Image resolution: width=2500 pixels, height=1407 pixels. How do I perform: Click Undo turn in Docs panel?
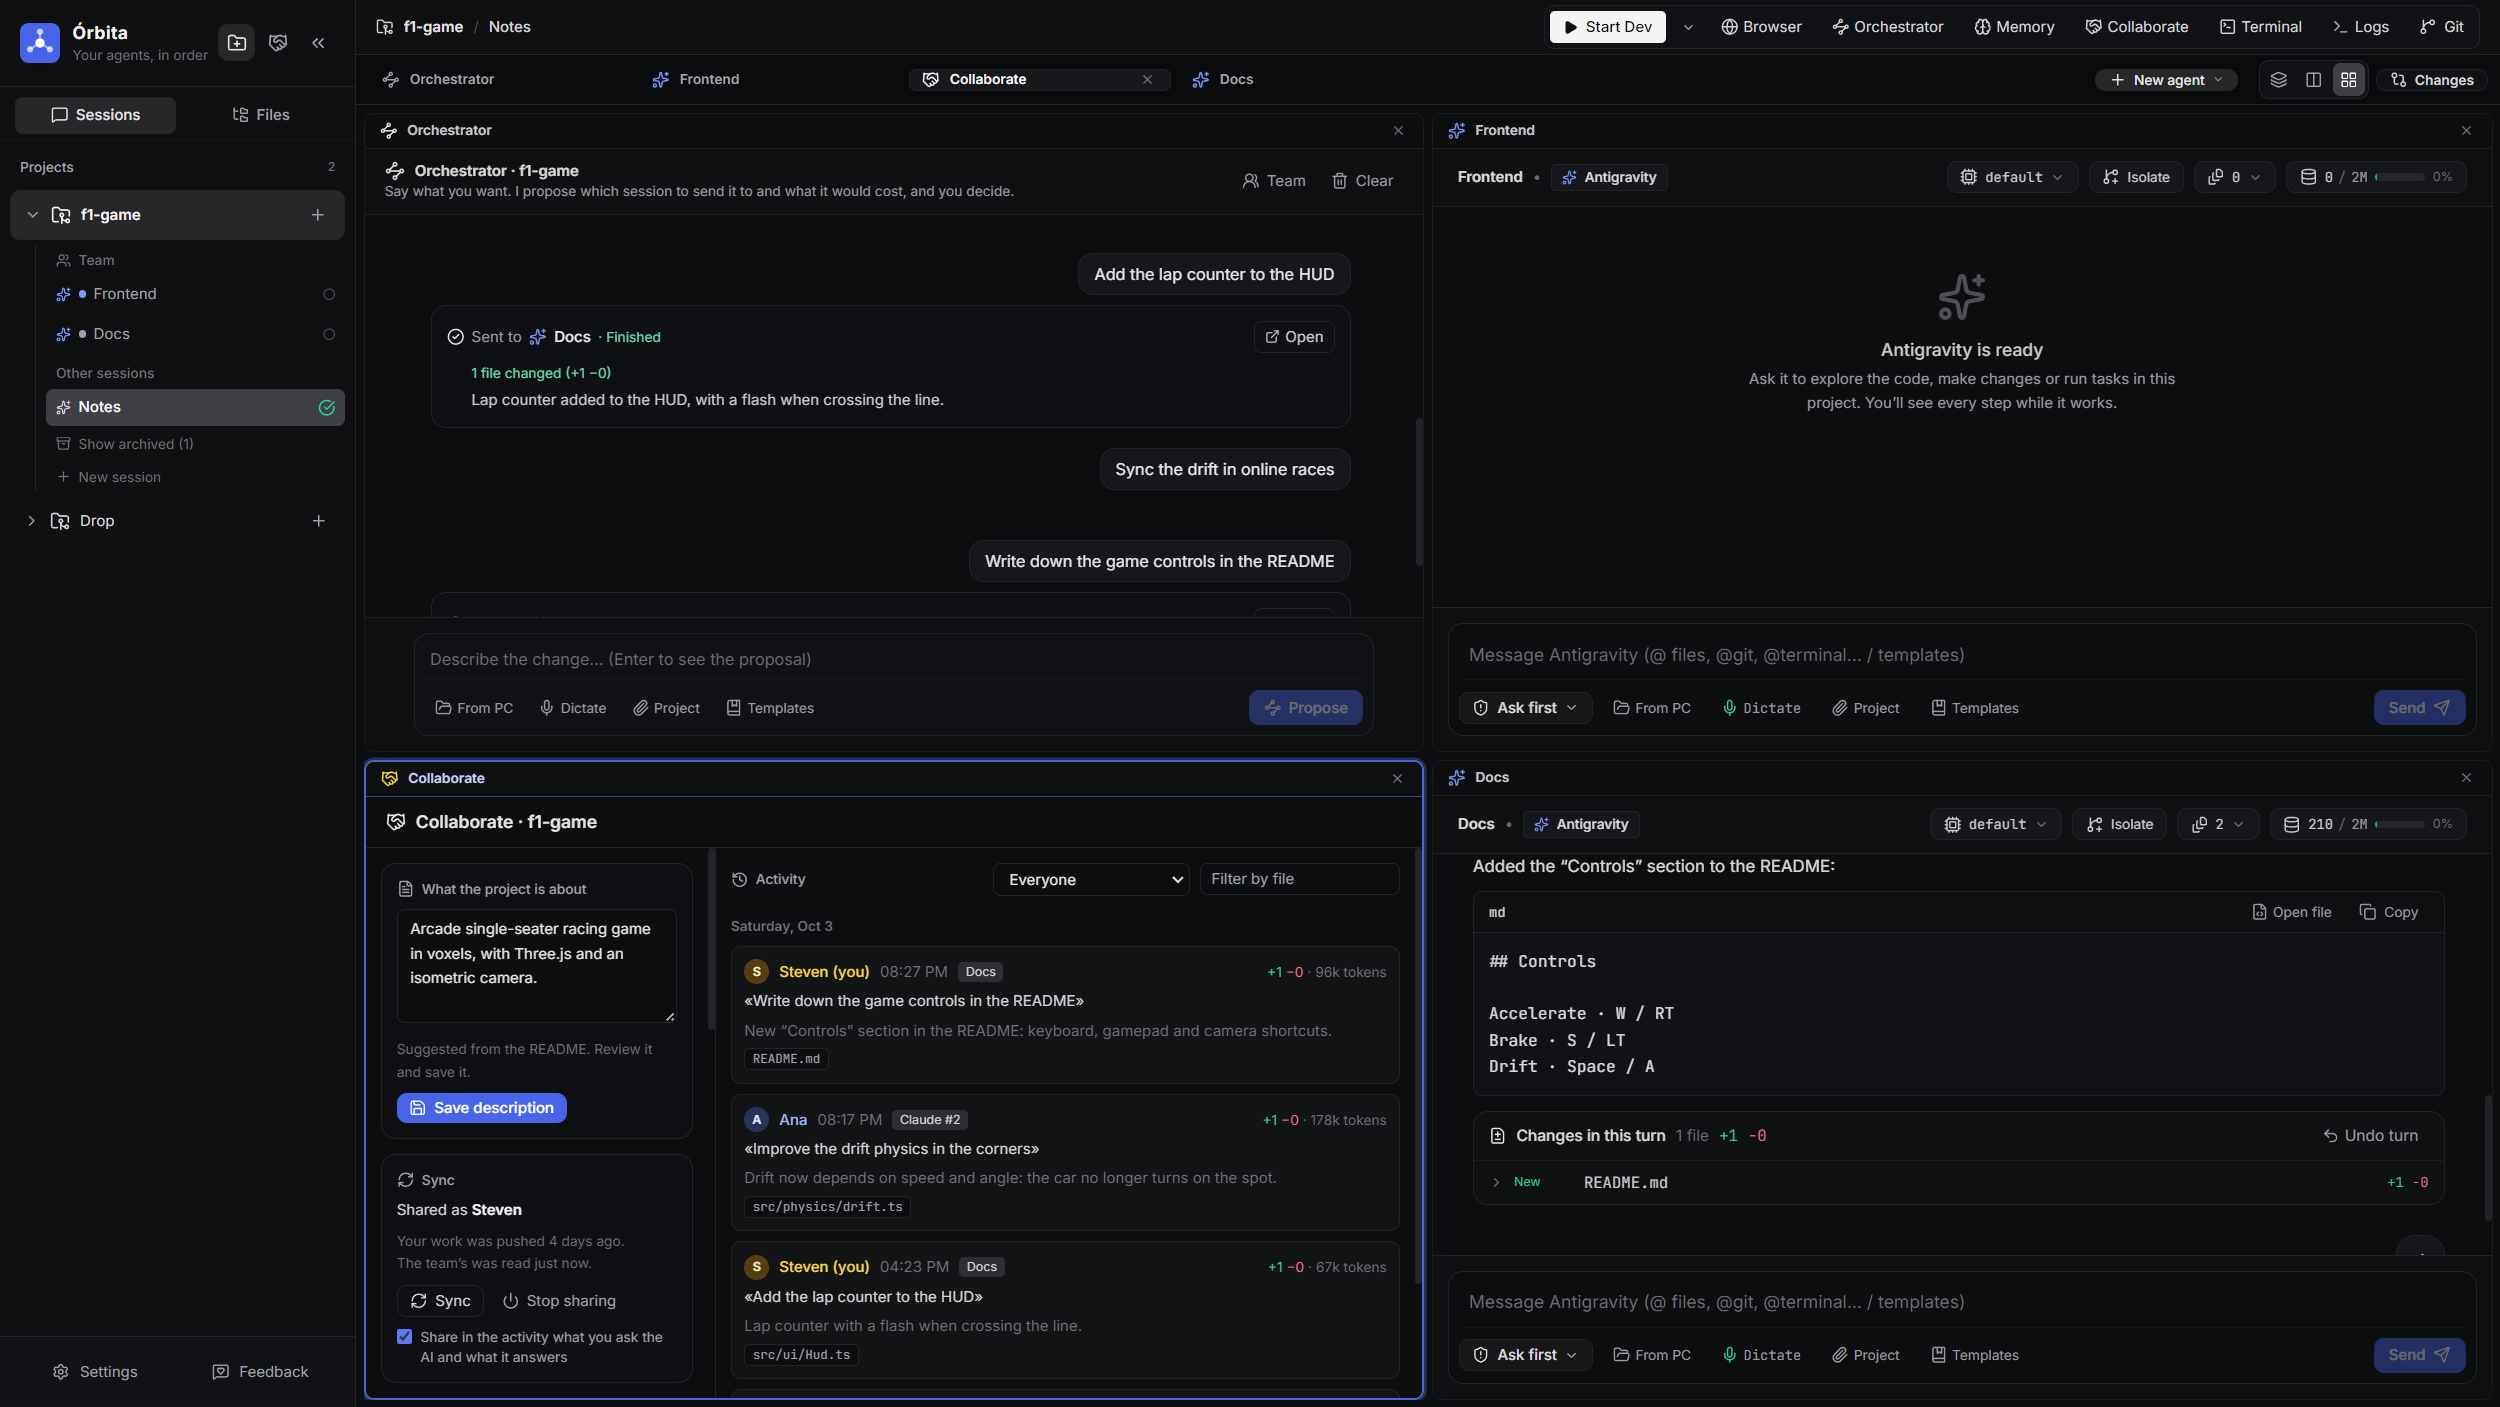pyautogui.click(x=2370, y=1136)
